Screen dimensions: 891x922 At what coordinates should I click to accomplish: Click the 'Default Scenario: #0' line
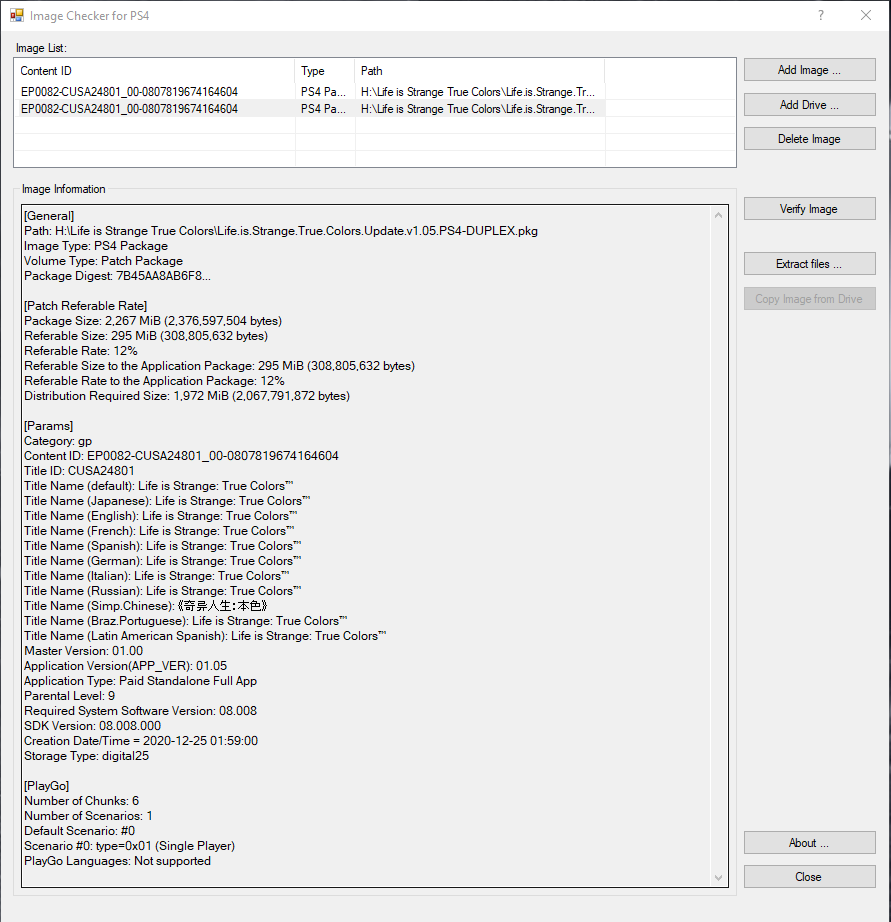click(x=79, y=831)
